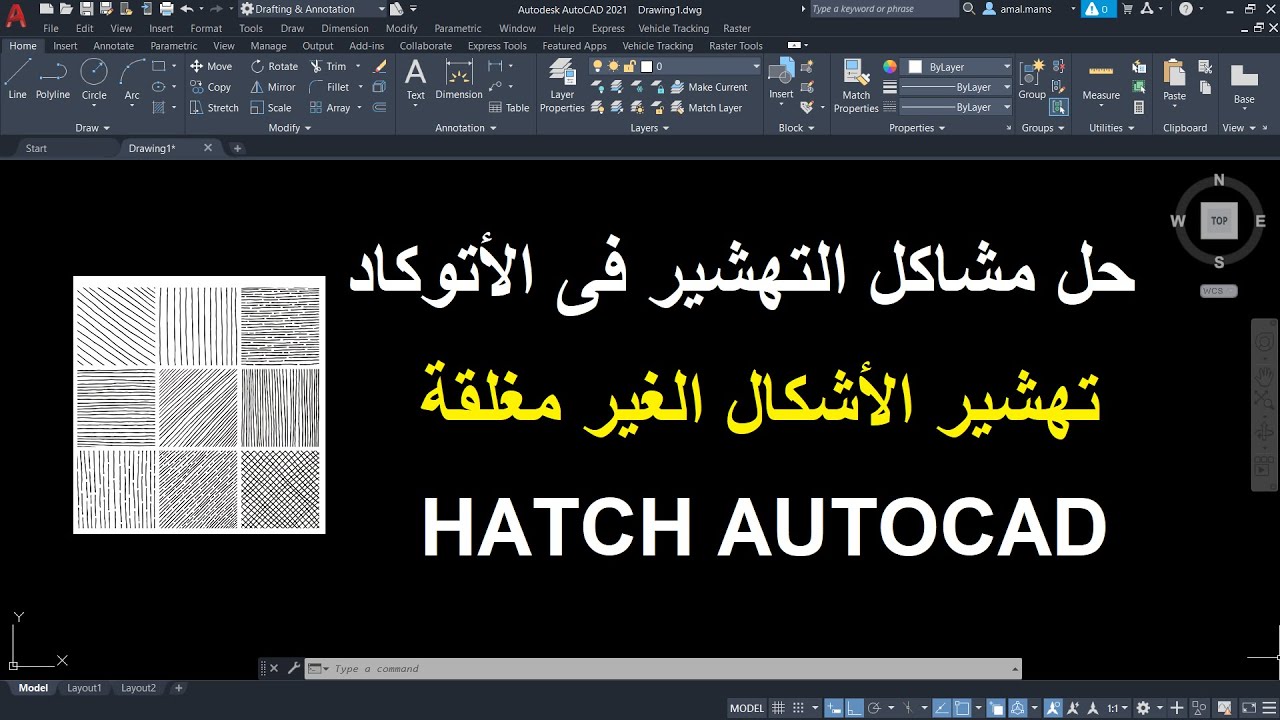Image resolution: width=1280 pixels, height=720 pixels.
Task: Click the Mirror tool
Action: pyautogui.click(x=273, y=87)
